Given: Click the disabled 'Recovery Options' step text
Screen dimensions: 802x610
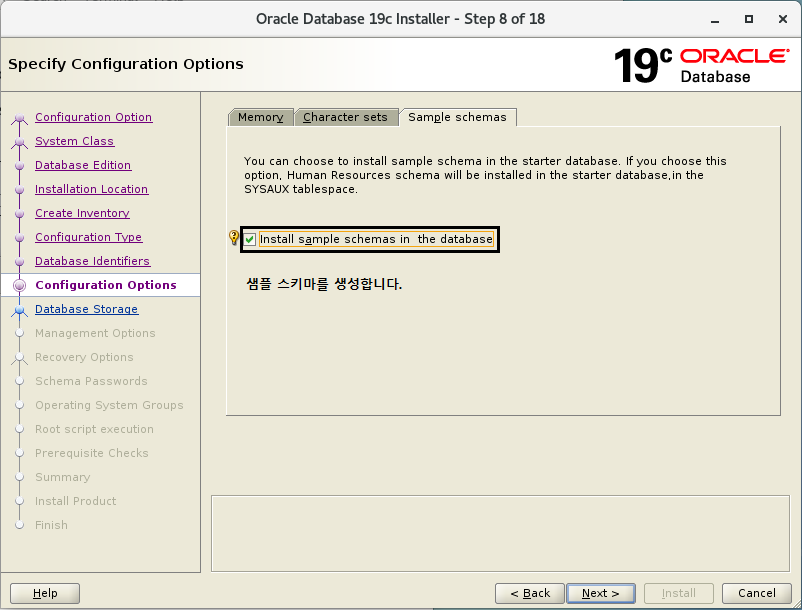Looking at the screenshot, I should coord(84,357).
